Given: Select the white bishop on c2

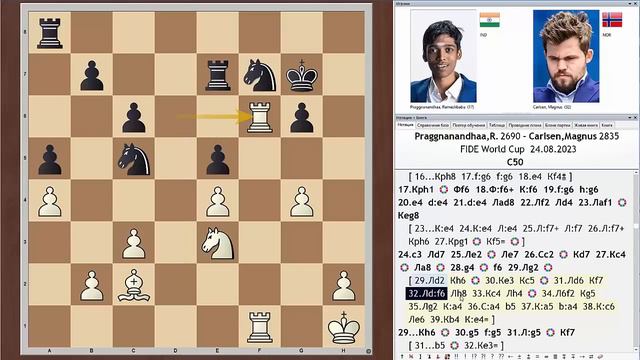Looking at the screenshot, I should point(134,285).
